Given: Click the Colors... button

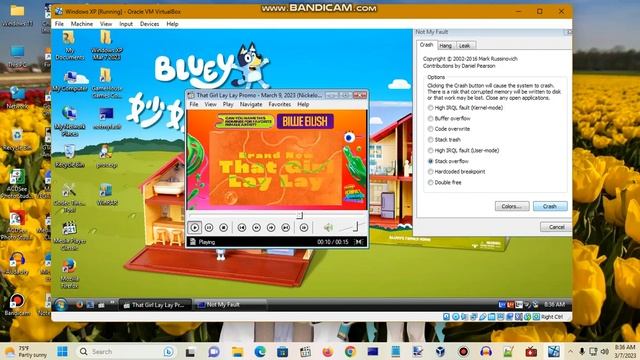Looking at the screenshot, I should click(x=512, y=206).
